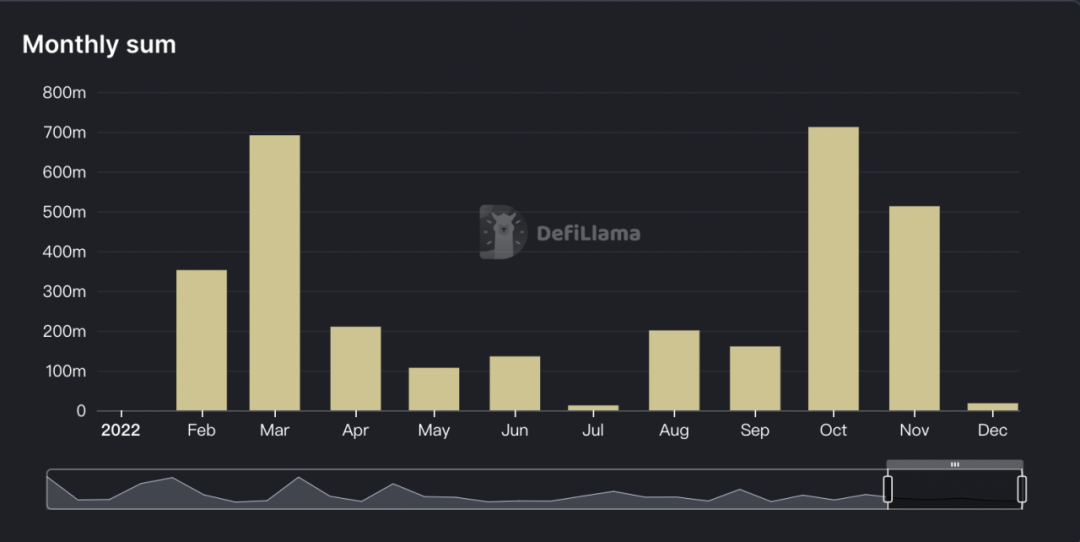Click the May bar
The height and width of the screenshot is (542, 1080).
[x=434, y=389]
